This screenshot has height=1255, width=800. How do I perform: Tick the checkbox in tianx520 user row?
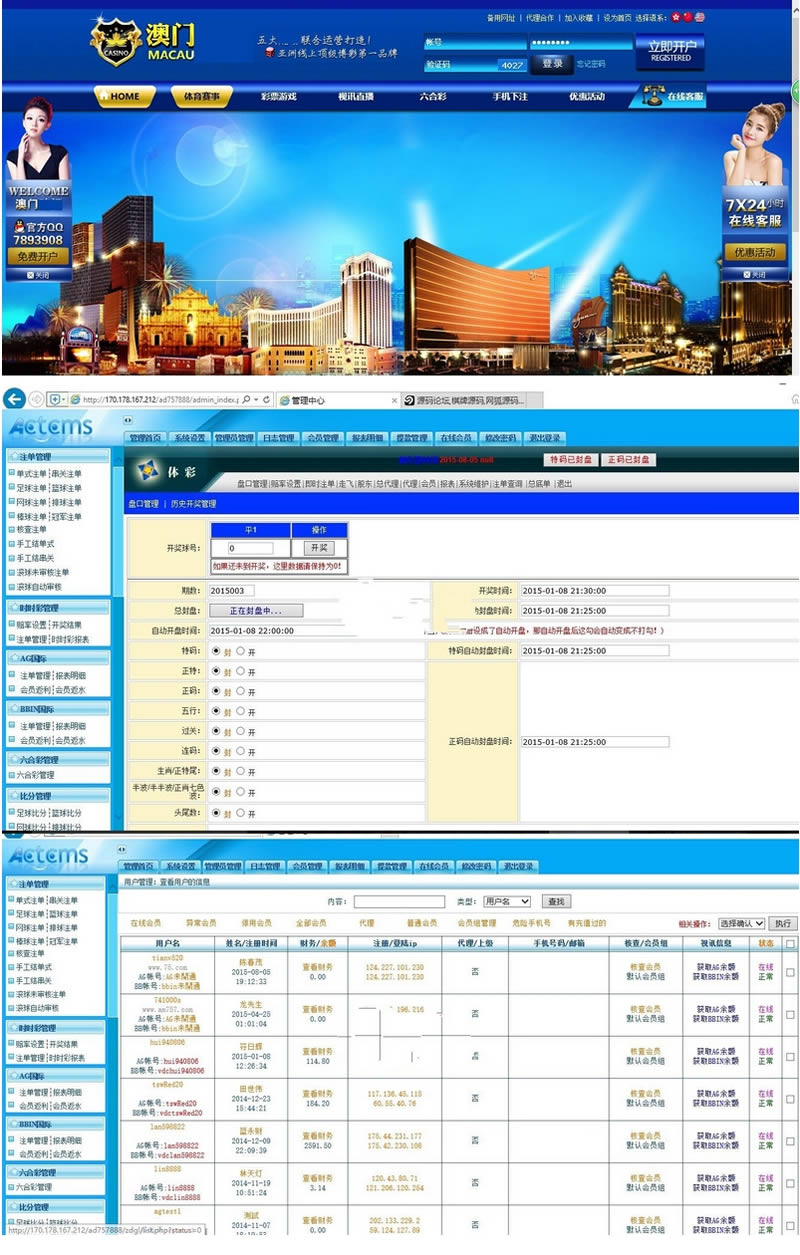point(790,972)
